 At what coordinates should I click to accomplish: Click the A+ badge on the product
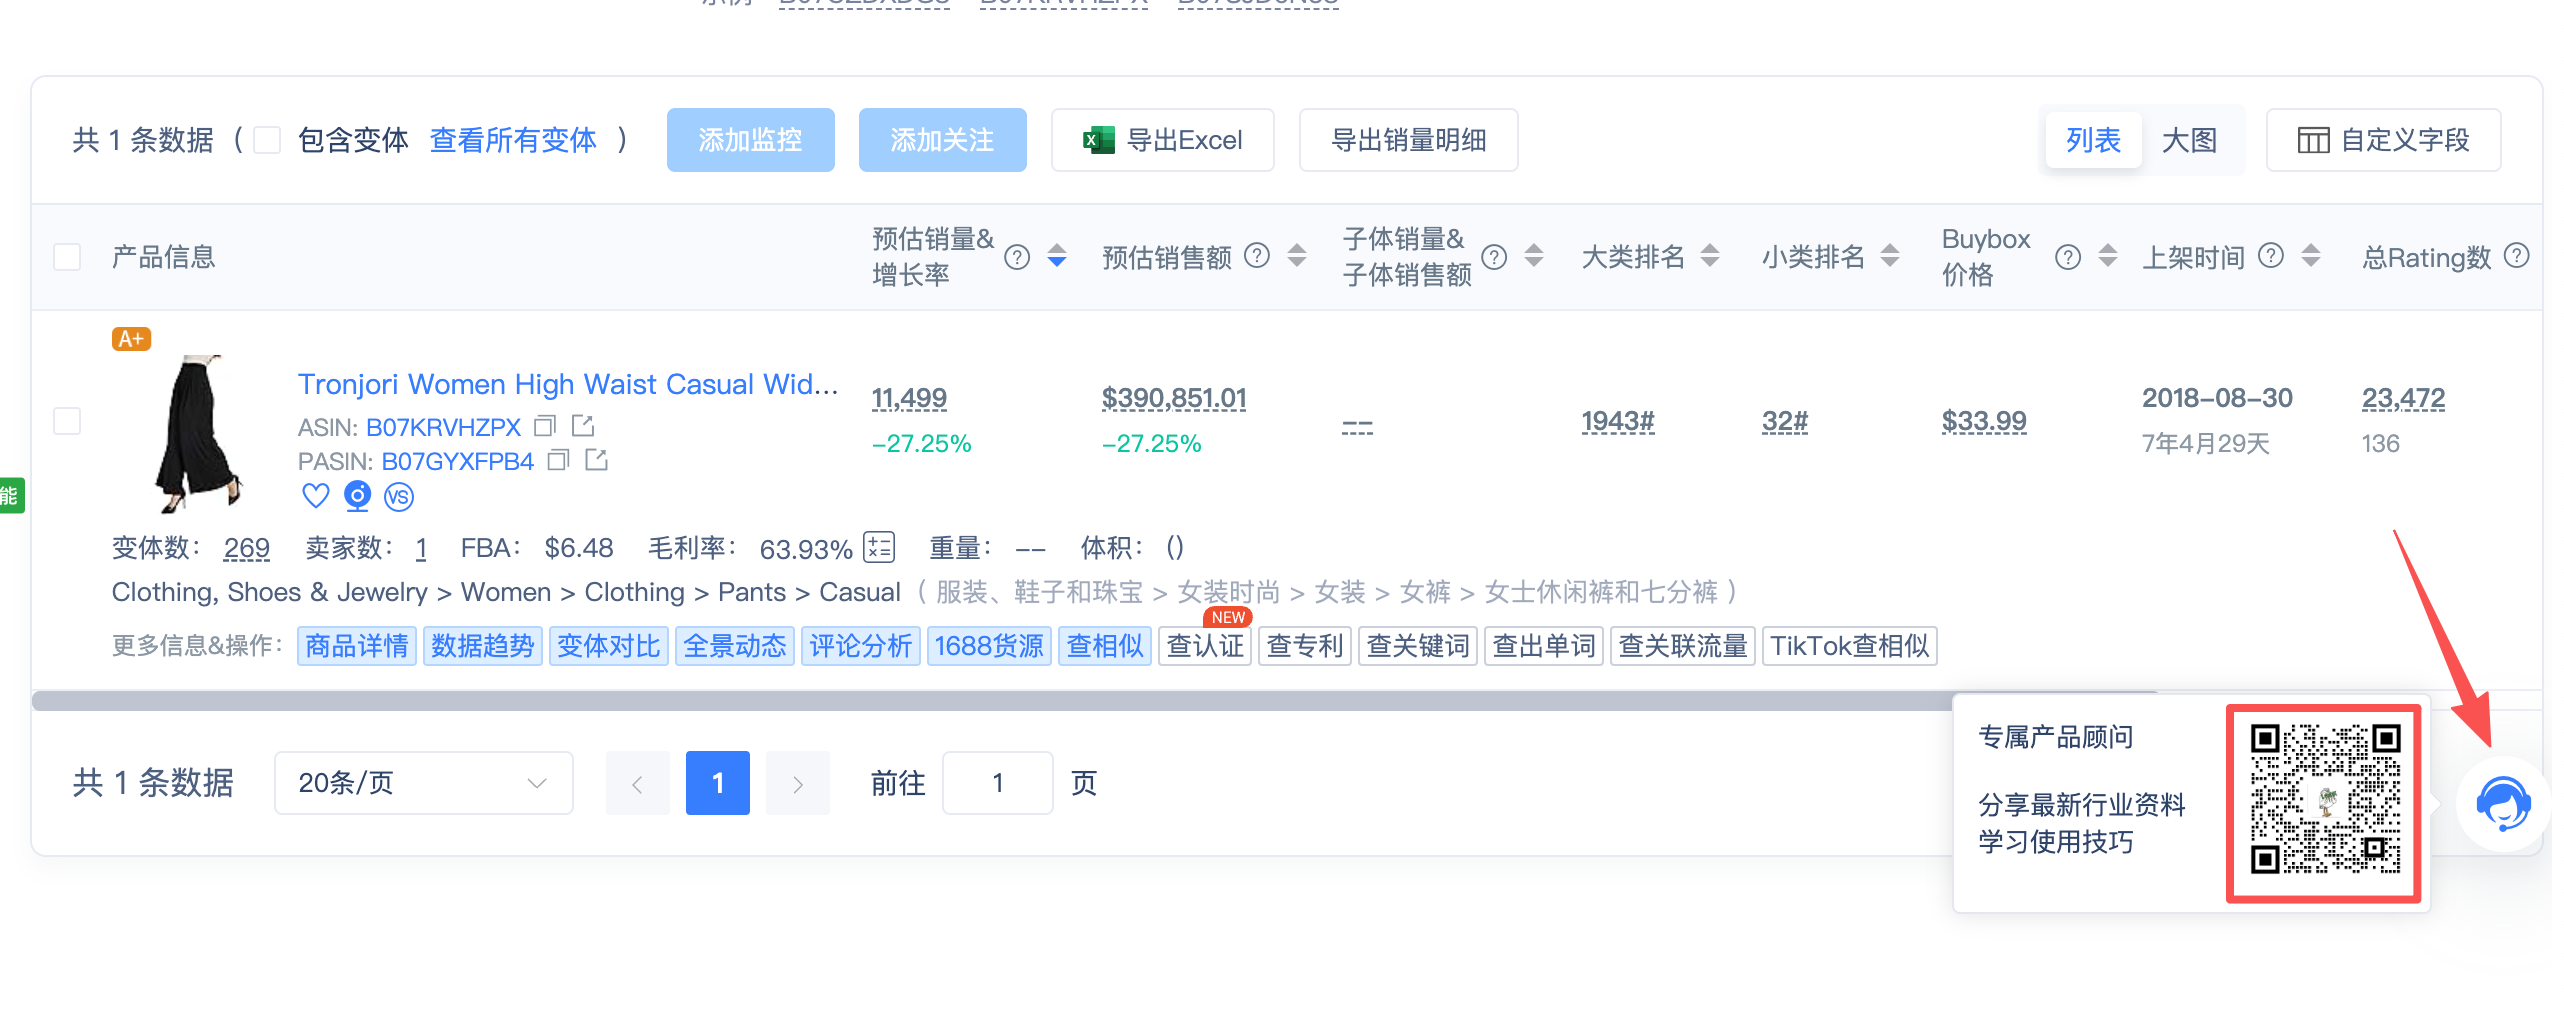131,339
